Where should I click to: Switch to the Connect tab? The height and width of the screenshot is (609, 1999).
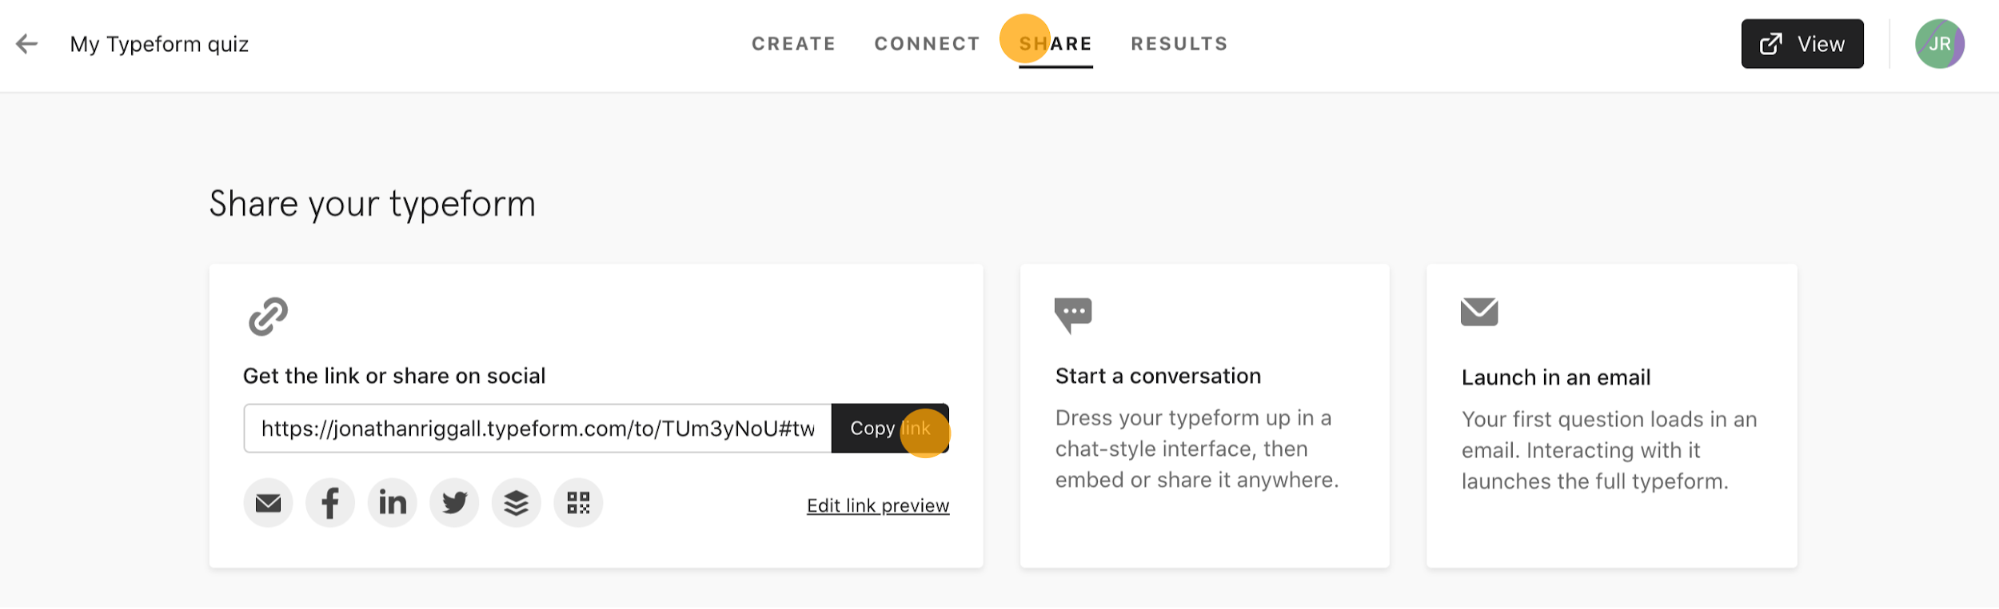pyautogui.click(x=927, y=44)
